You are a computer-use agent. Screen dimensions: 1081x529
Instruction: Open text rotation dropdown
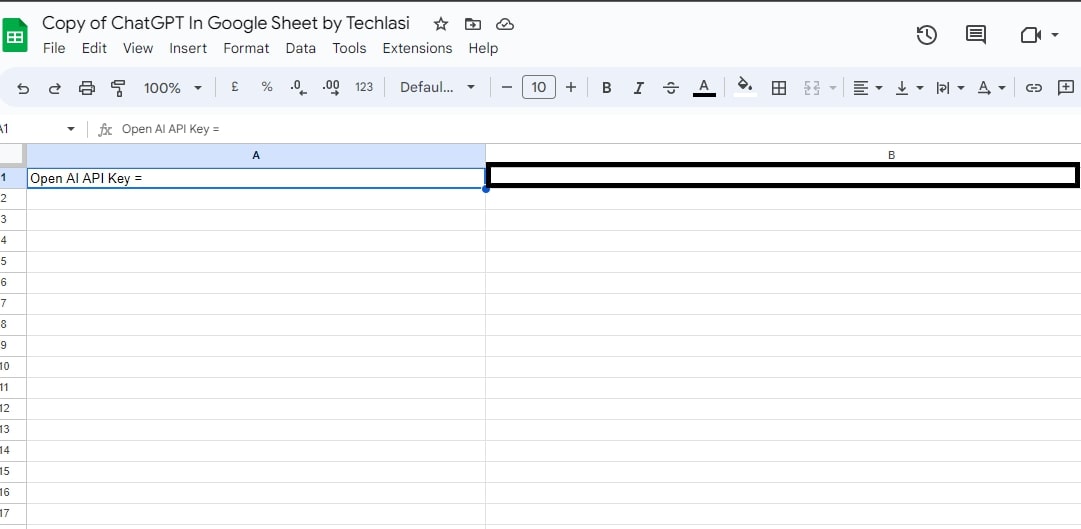(991, 88)
